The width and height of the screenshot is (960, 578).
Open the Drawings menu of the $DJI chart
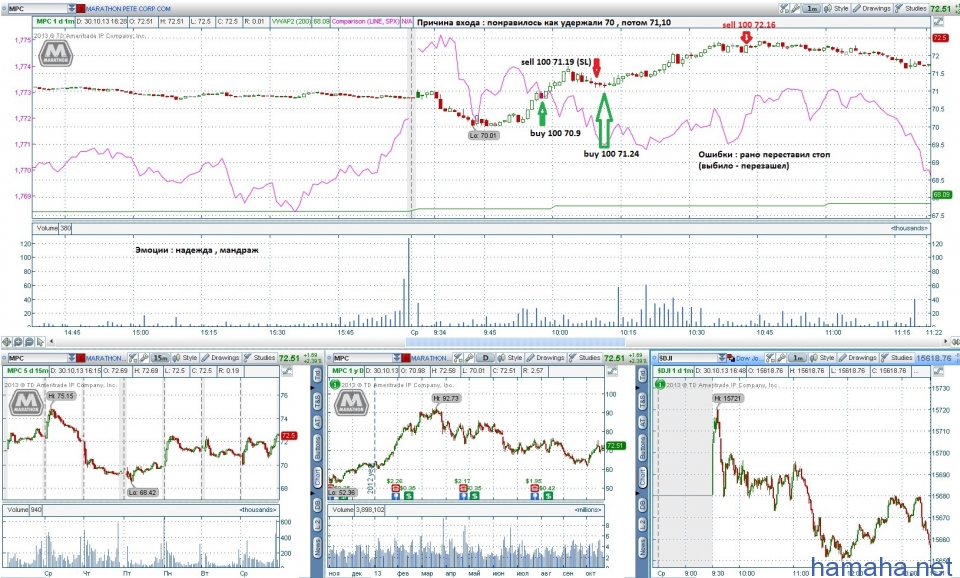tap(858, 358)
